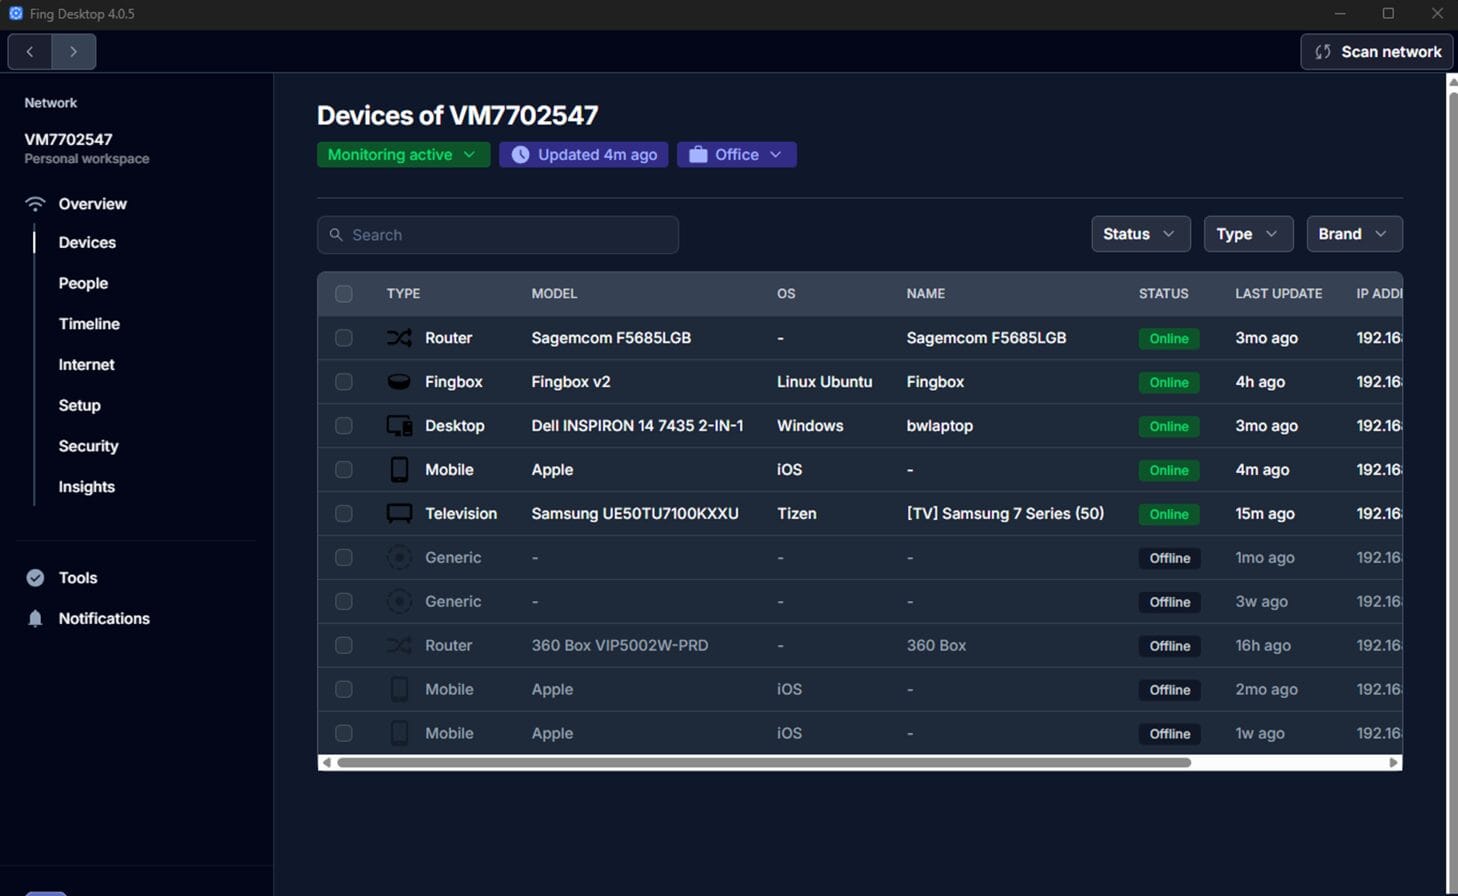The height and width of the screenshot is (896, 1458).
Task: Click the bell icon beside Notifications
Action: click(x=35, y=619)
